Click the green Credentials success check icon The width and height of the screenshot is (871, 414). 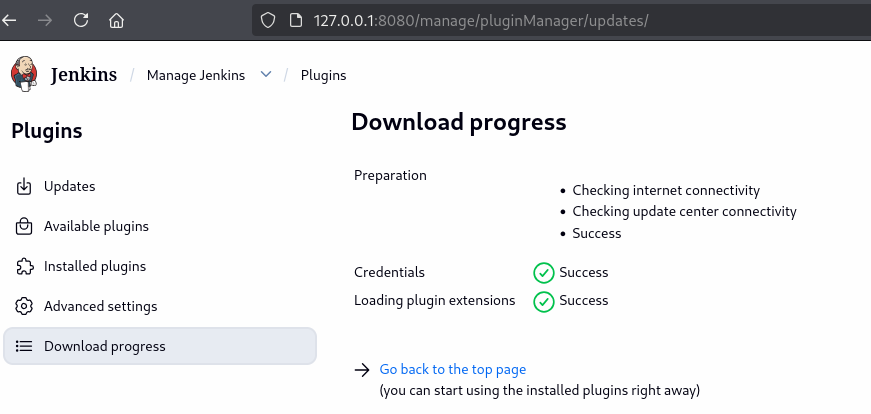[x=544, y=272]
